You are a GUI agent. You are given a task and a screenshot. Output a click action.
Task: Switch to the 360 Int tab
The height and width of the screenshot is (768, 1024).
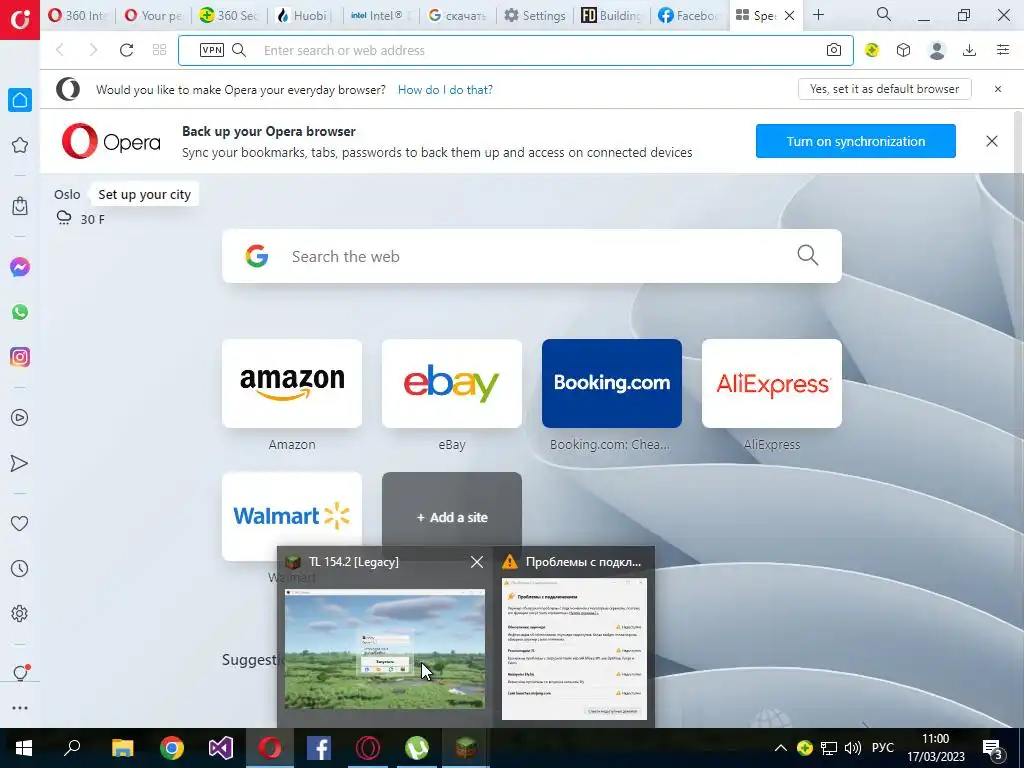(x=78, y=16)
